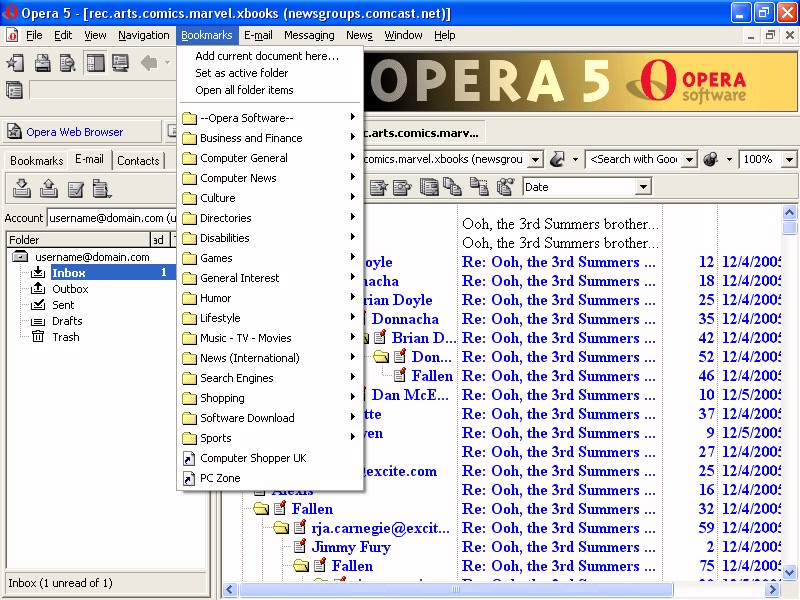Image resolution: width=800 pixels, height=600 pixels.
Task: Click the grey Back arrow
Action: [149, 63]
